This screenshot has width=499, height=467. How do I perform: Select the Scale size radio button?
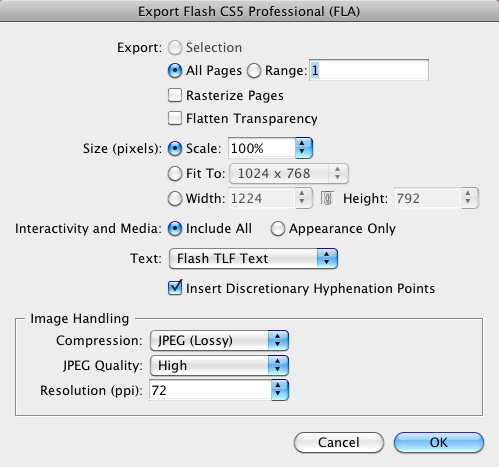tap(175, 148)
